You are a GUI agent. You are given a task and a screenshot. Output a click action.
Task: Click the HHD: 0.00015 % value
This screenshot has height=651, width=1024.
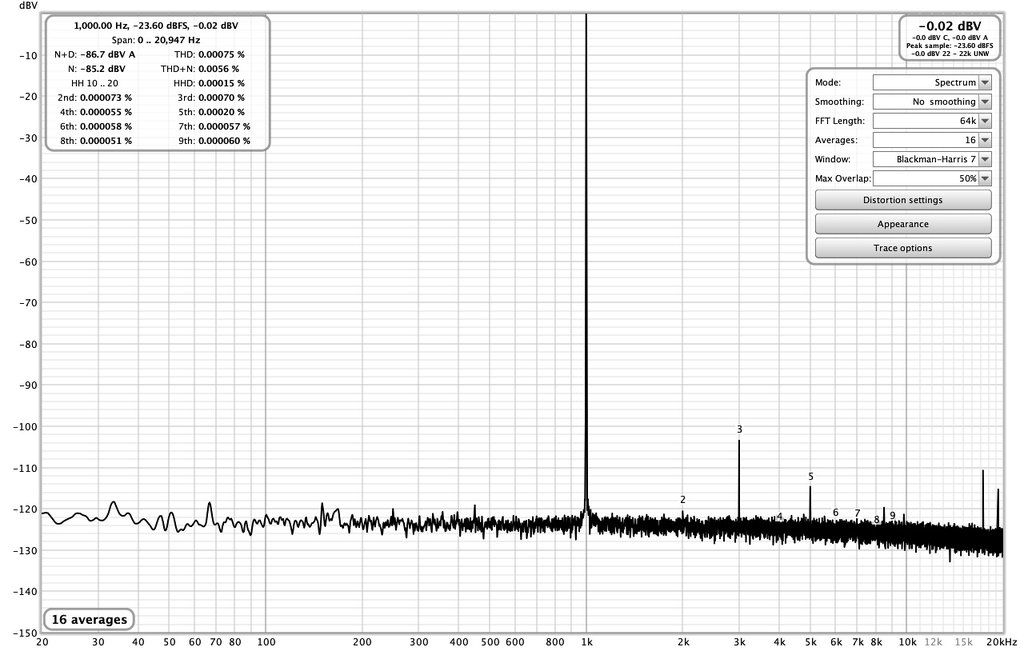pos(209,83)
